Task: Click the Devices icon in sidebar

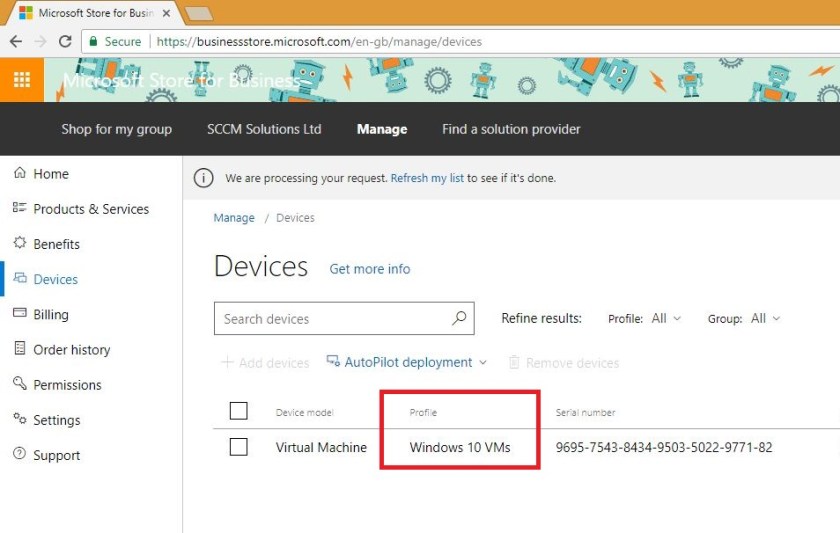Action: (x=20, y=277)
